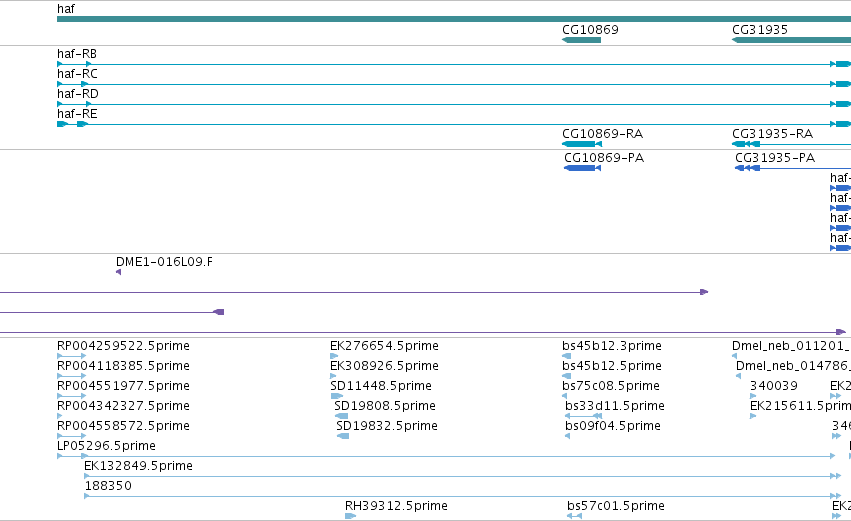
Task: Select the haf-RC transcript label
Action: pyautogui.click(x=77, y=74)
